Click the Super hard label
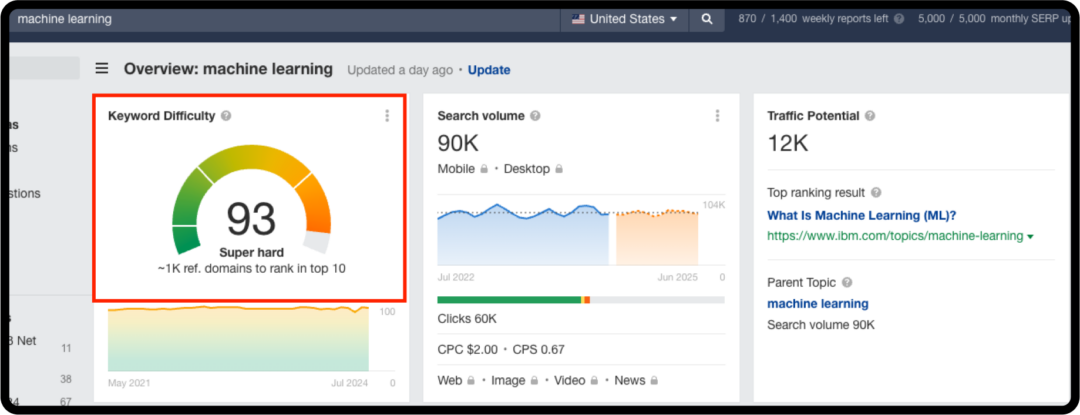The width and height of the screenshot is (1080, 415). coord(251,253)
